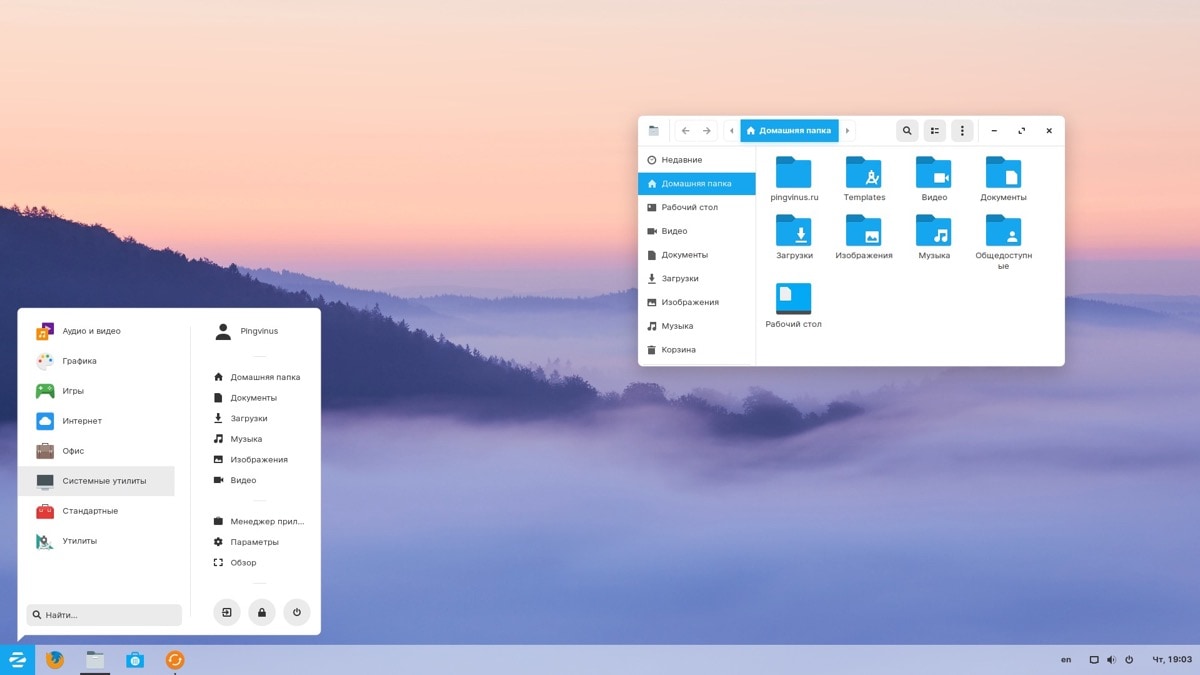
Task: Go forward in the file manager
Action: point(707,131)
